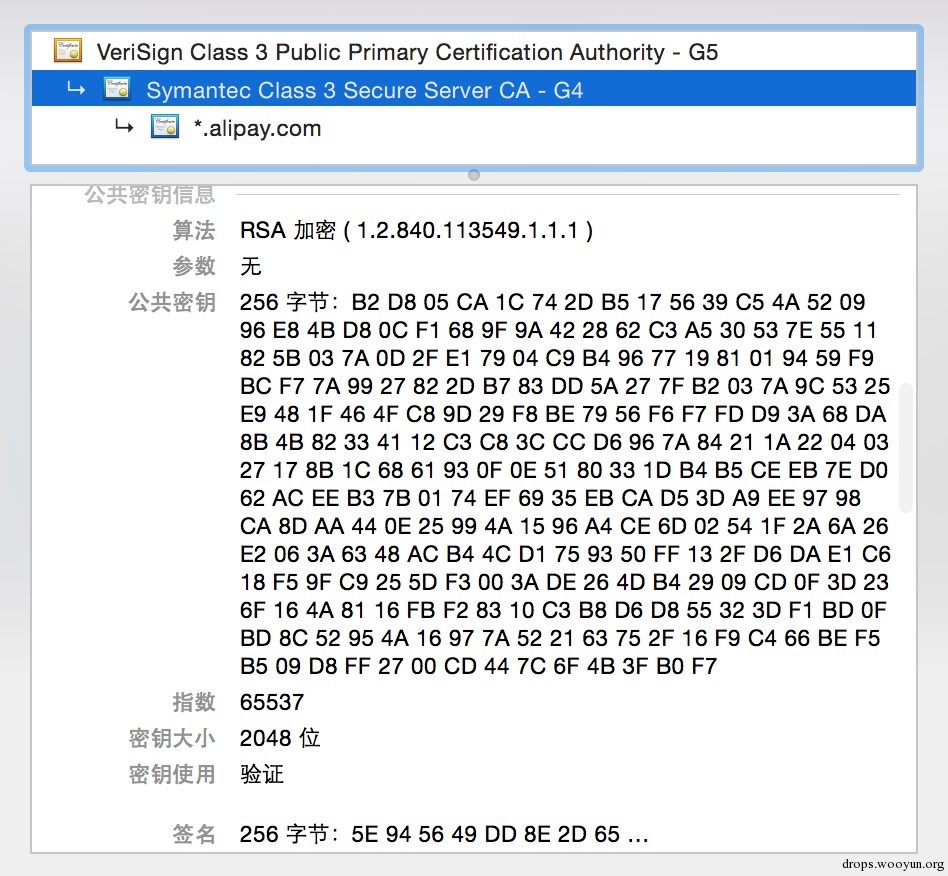The width and height of the screenshot is (948, 876).
Task: Click the key usage value 验证
Action: coord(262,774)
